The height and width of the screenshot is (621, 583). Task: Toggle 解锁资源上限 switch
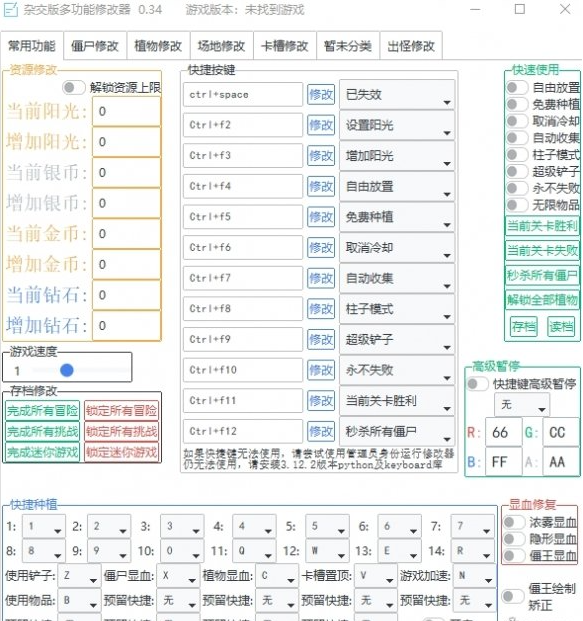tap(73, 87)
